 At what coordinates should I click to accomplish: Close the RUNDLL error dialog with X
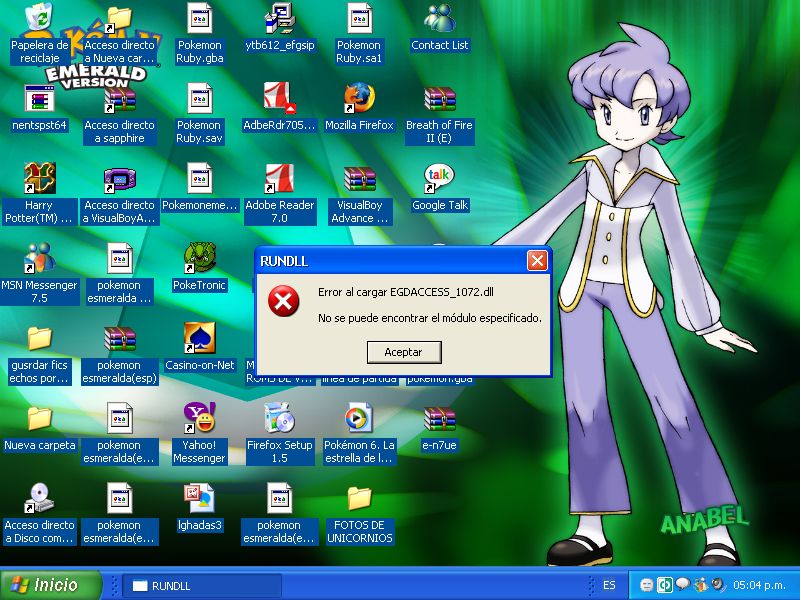pyautogui.click(x=537, y=261)
